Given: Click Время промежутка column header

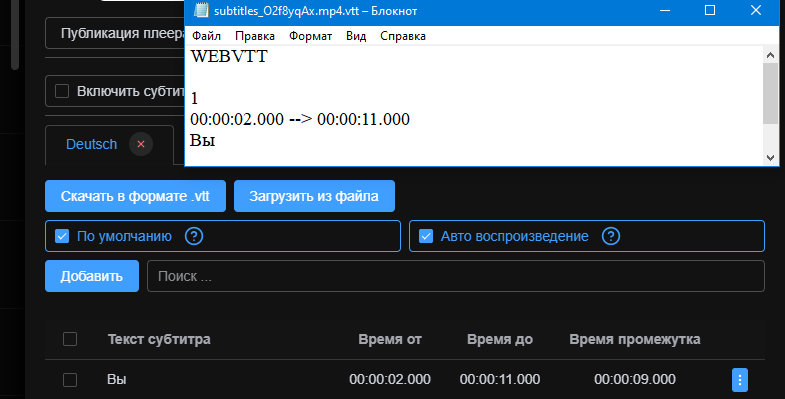Looking at the screenshot, I should [x=634, y=339].
